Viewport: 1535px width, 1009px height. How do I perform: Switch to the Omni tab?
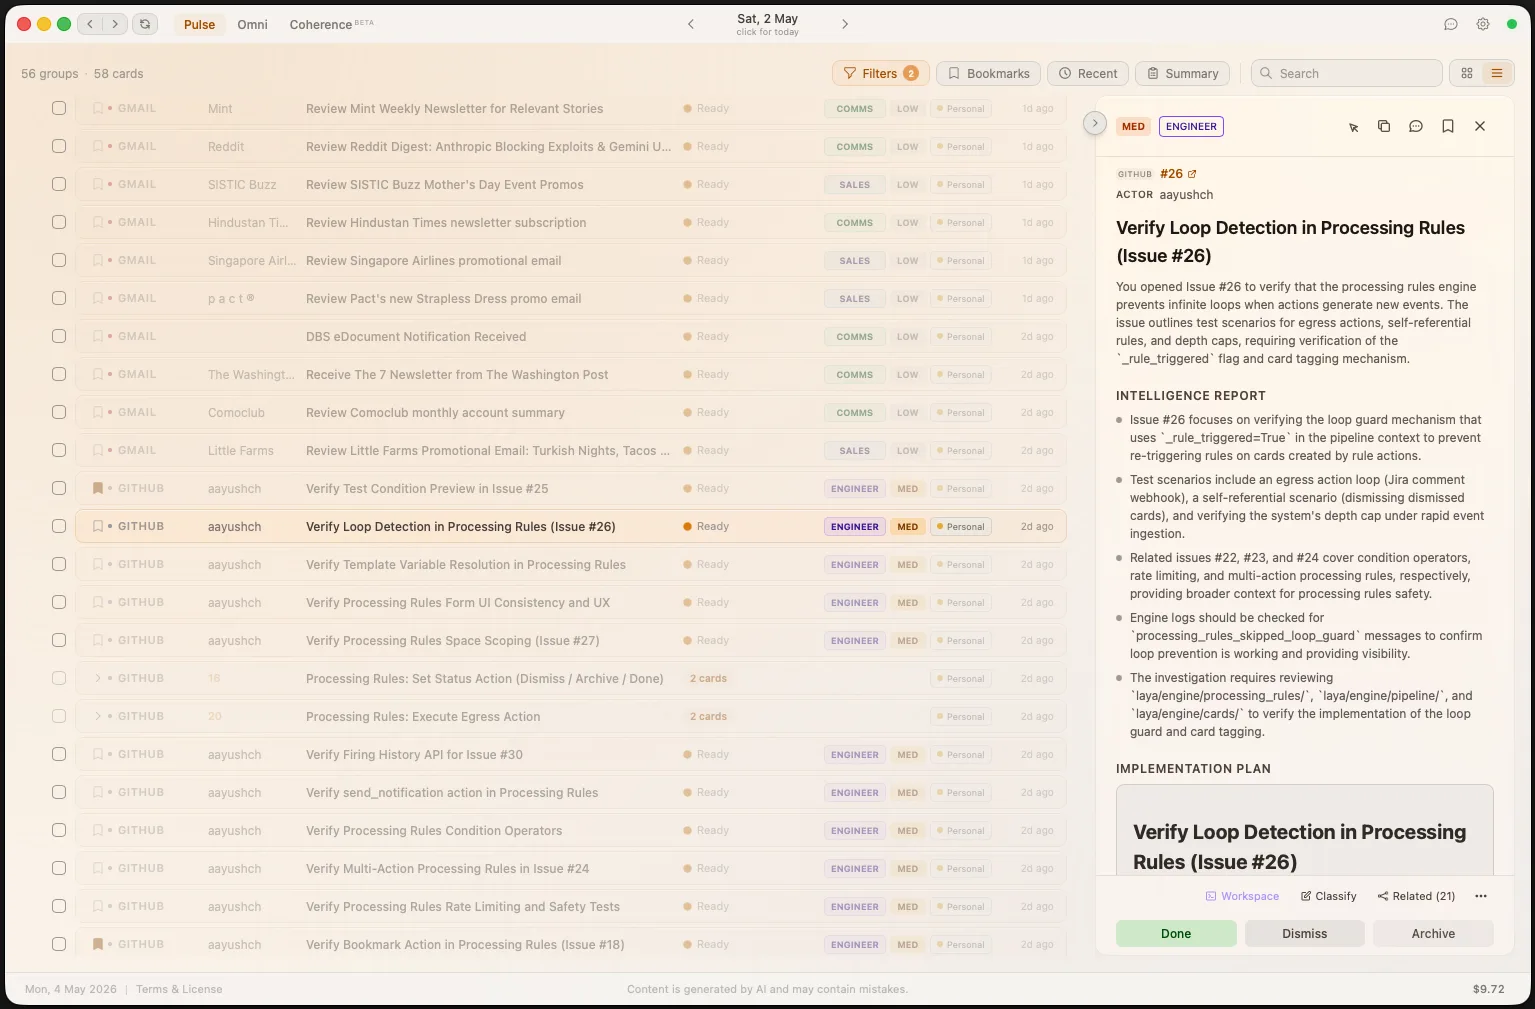(x=252, y=24)
